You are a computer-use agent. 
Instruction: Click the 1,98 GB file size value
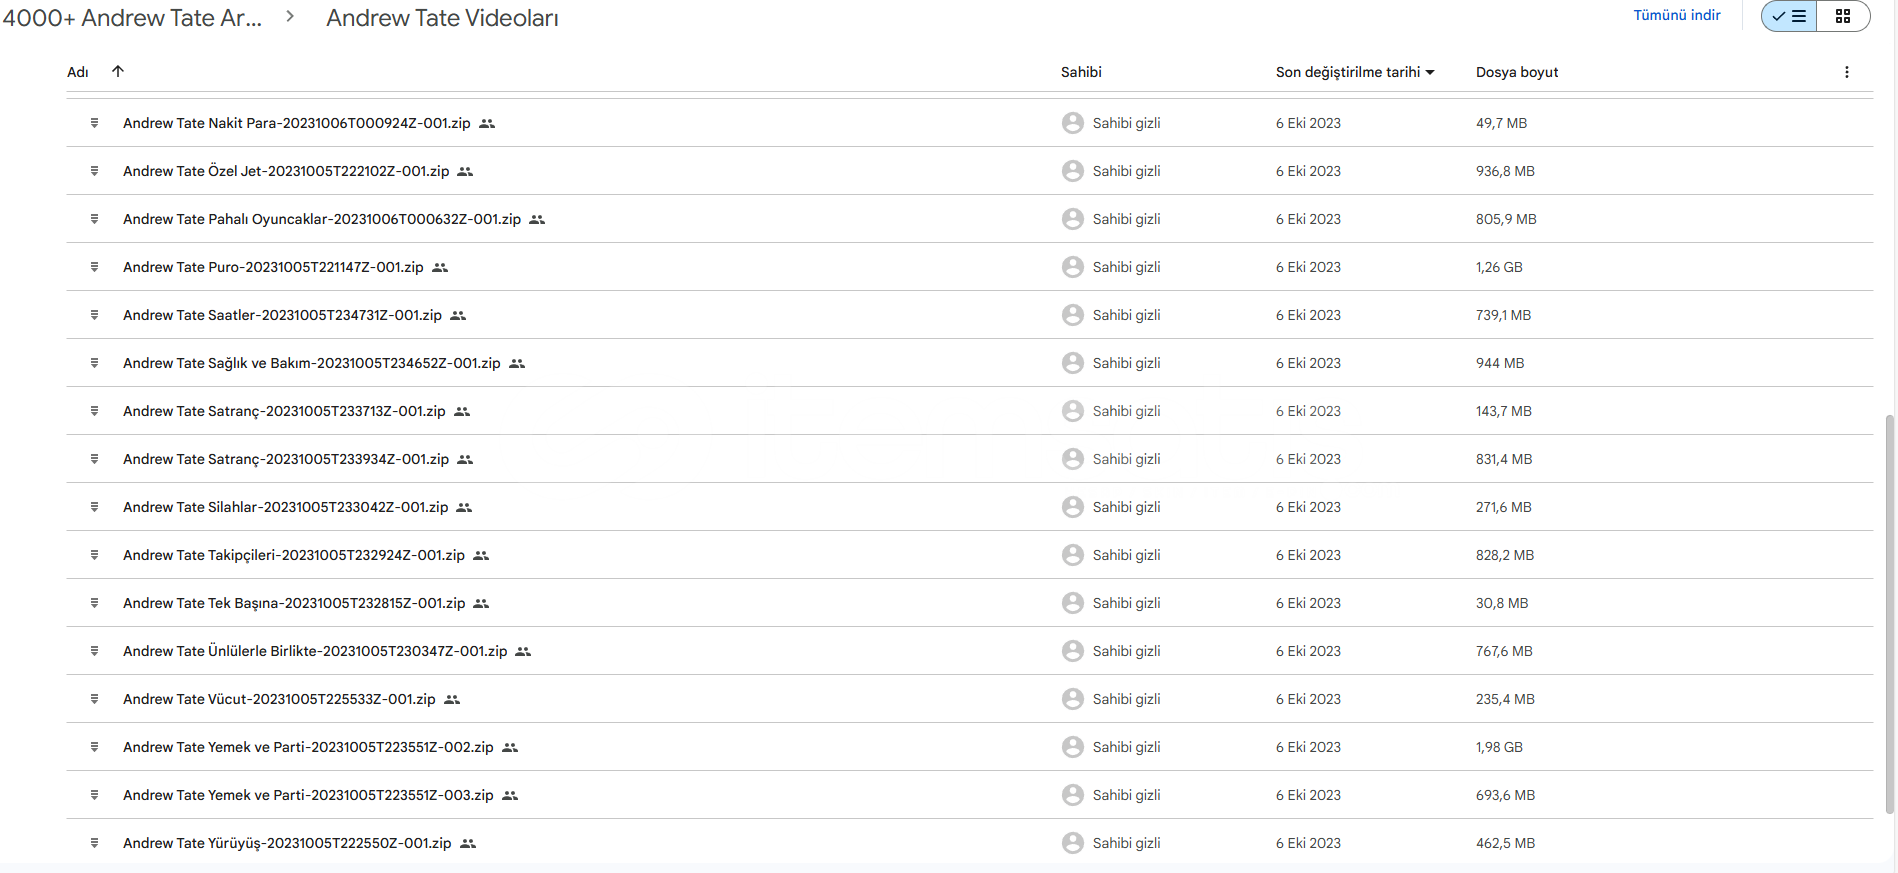coord(1499,747)
